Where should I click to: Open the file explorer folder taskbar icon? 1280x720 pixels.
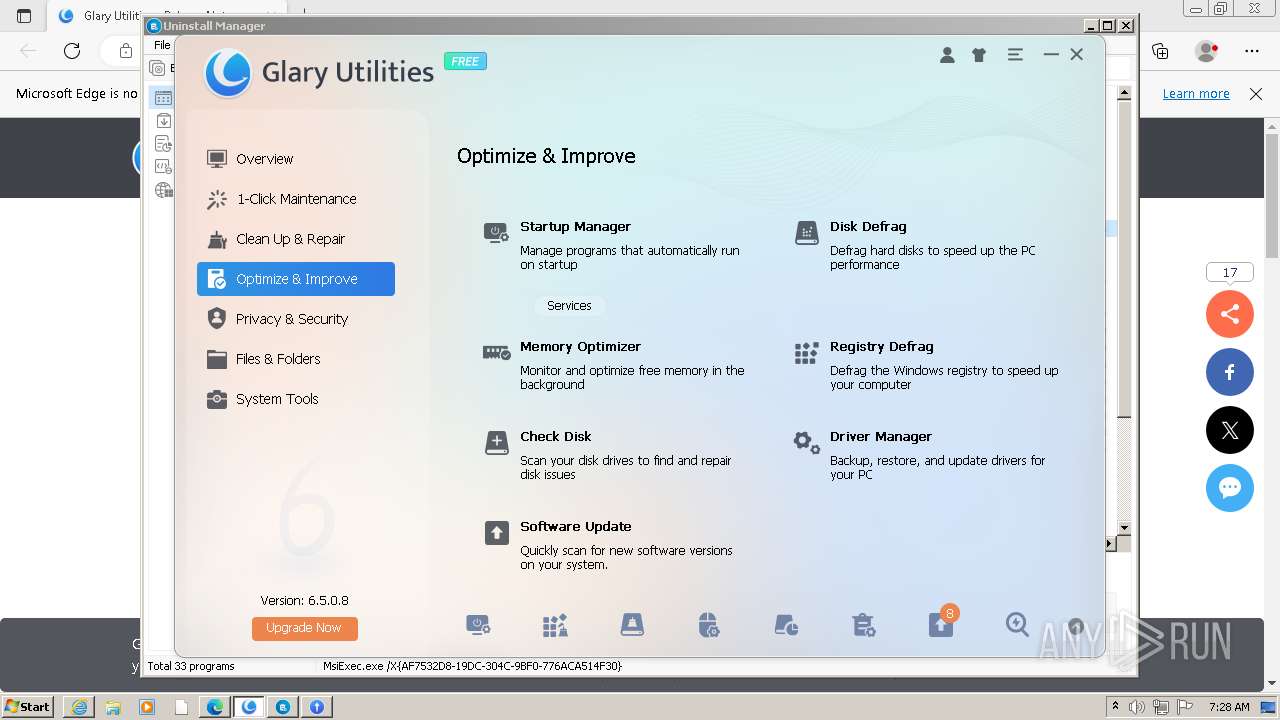pyautogui.click(x=113, y=707)
